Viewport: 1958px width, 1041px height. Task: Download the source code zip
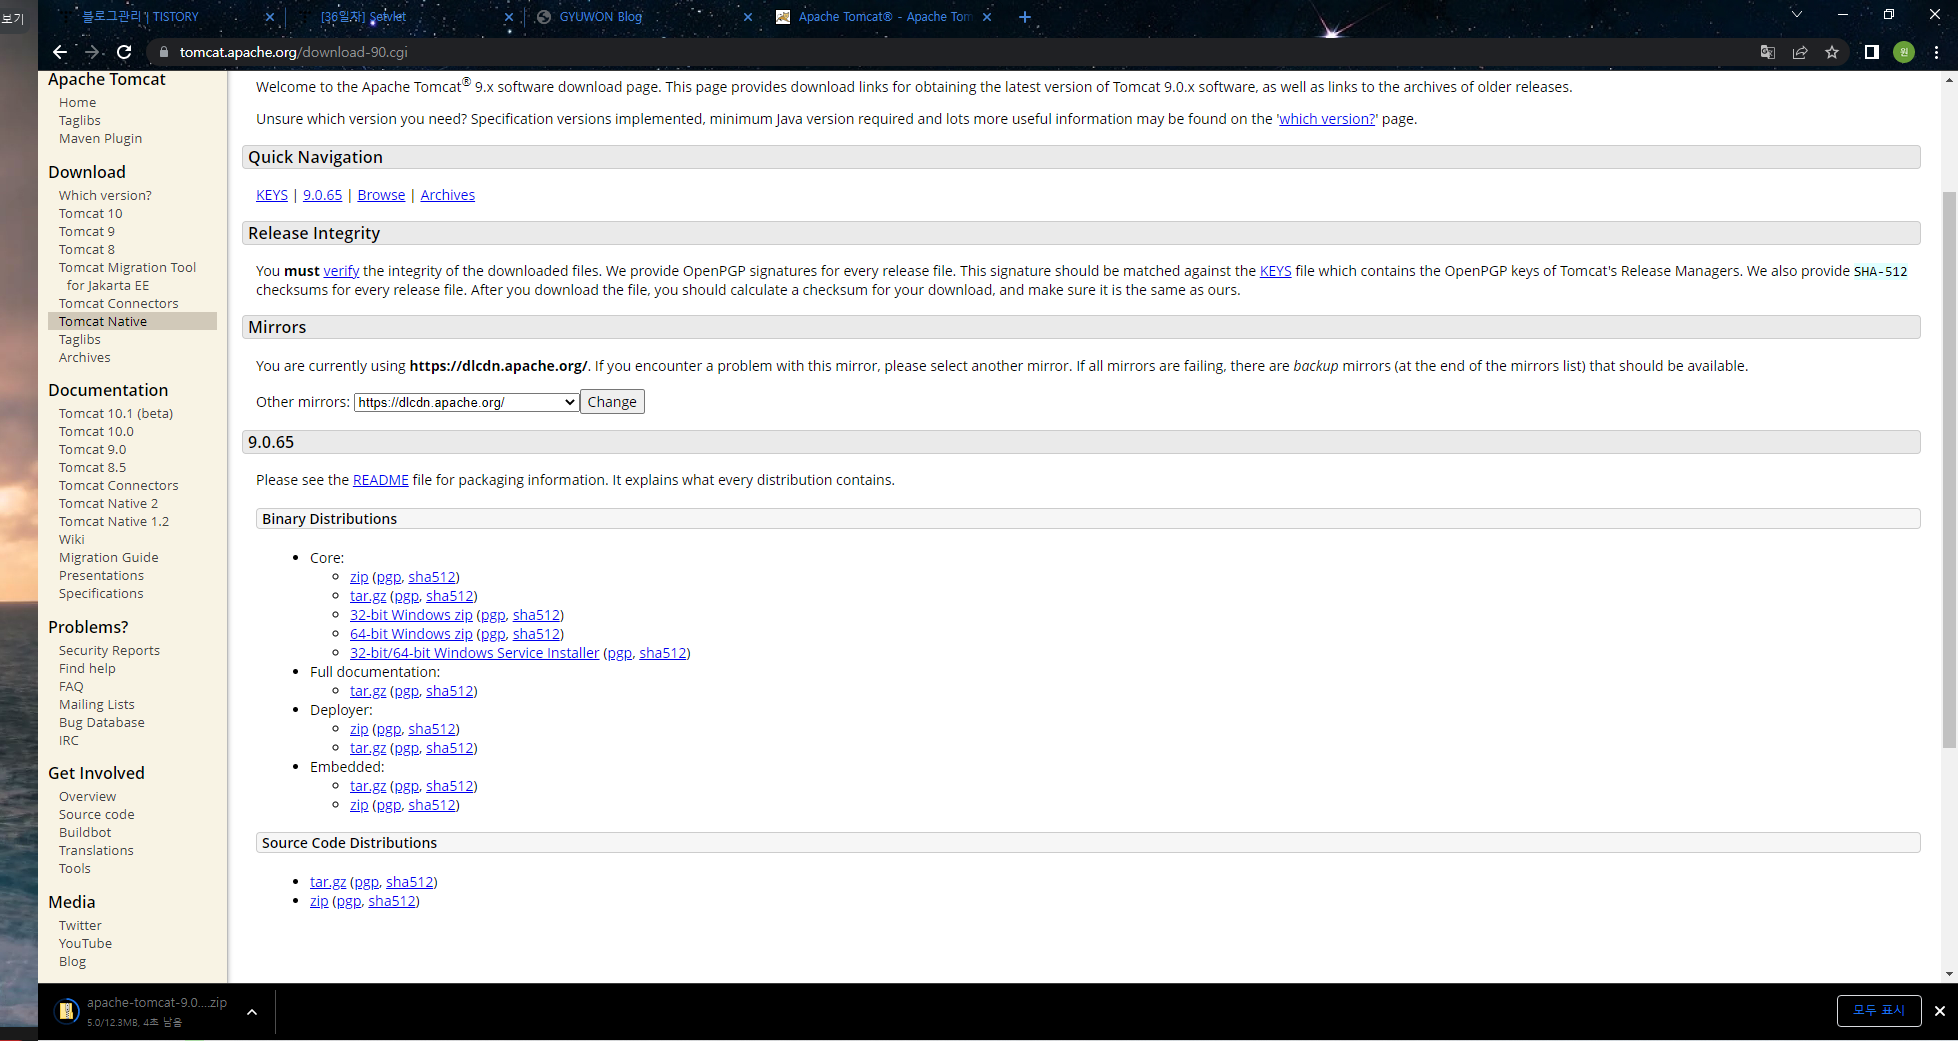319,901
